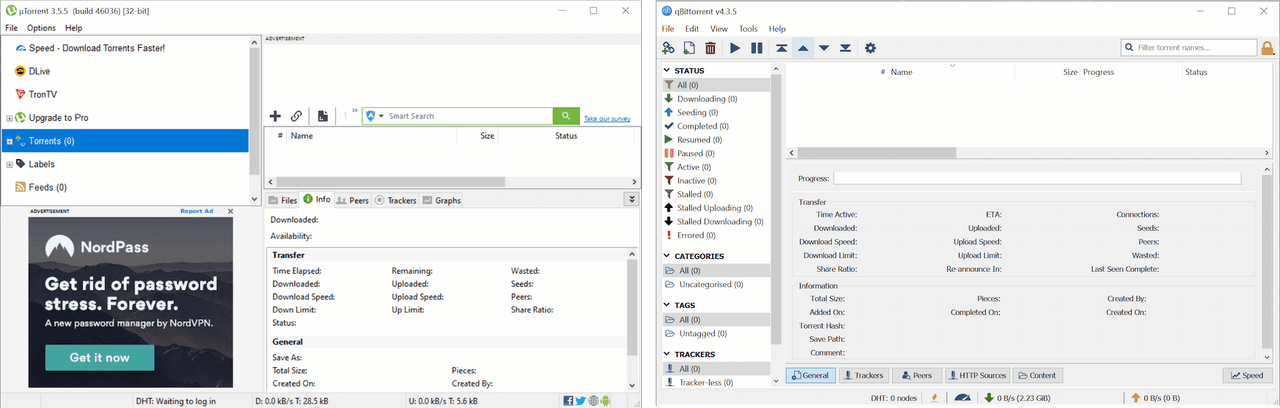Click Move up in queue icon
Screen dimensions: 1280x408
tap(803, 48)
